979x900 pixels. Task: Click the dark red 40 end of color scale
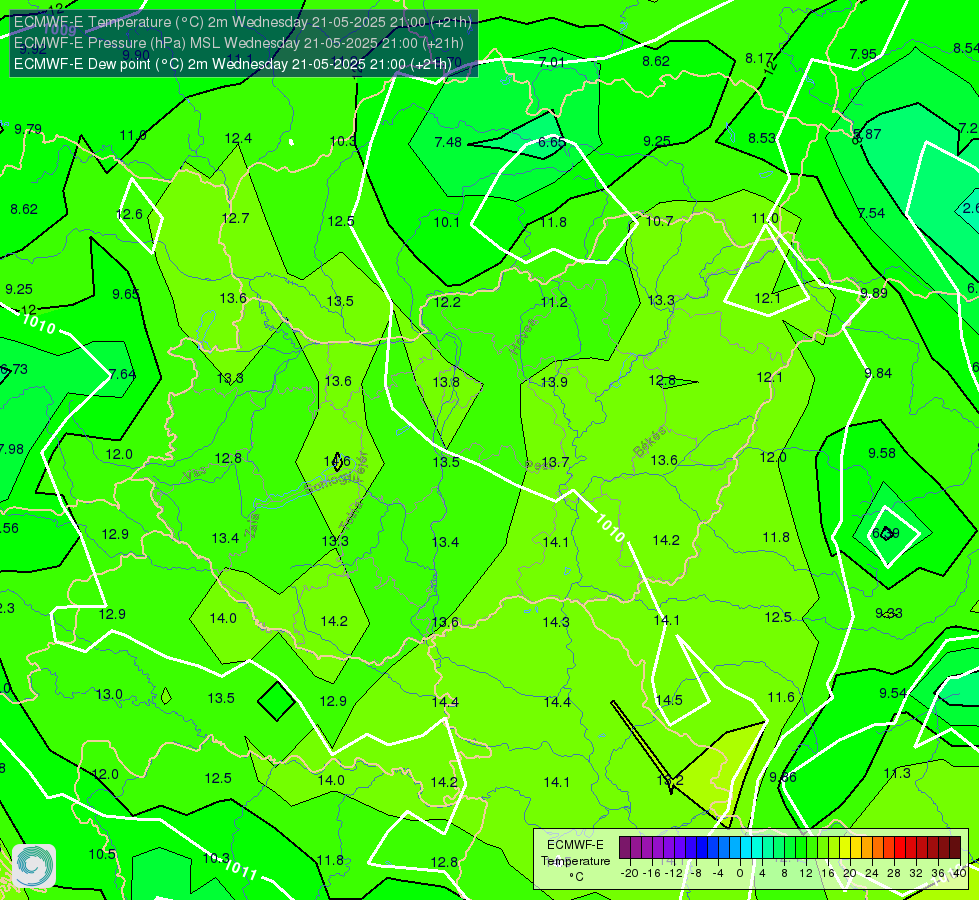click(955, 848)
